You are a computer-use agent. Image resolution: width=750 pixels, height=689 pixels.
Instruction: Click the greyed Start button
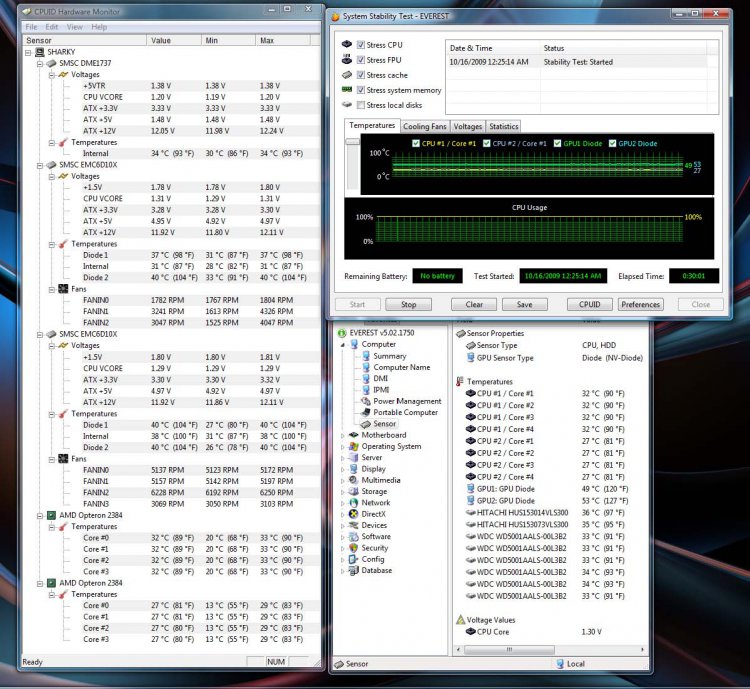(357, 304)
